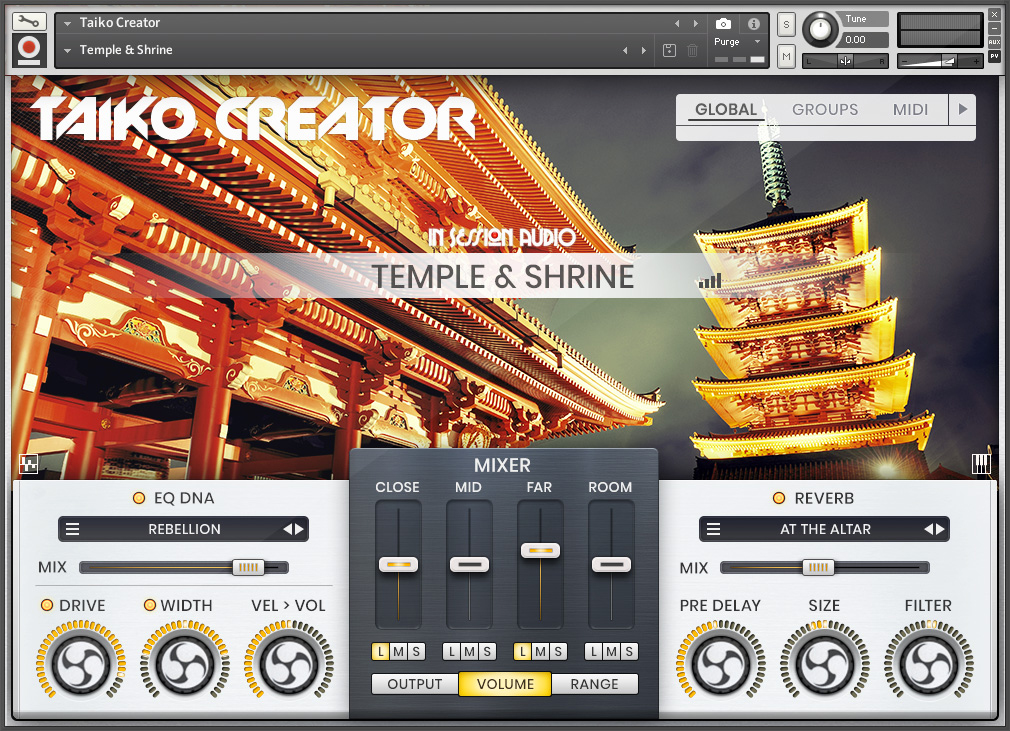Open the Purge dropdown menu
Viewport: 1010px width, 731px height.
(738, 42)
